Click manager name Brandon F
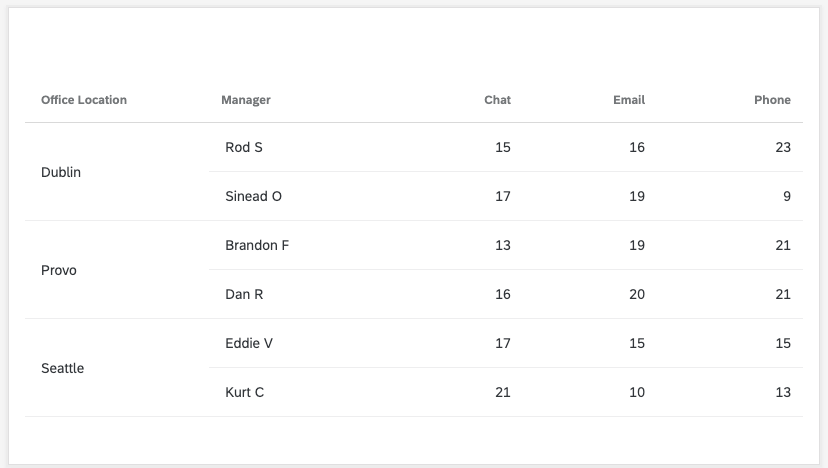 click(257, 245)
